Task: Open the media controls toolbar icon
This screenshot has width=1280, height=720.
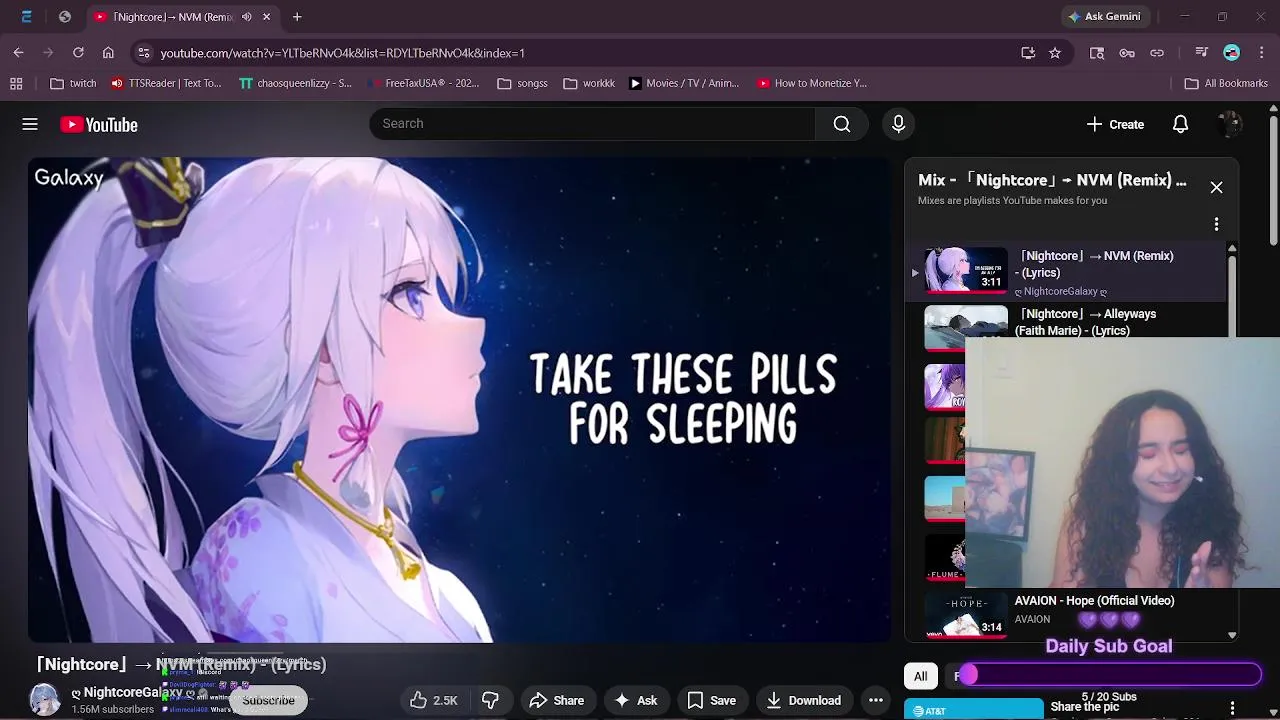Action: click(x=1202, y=53)
